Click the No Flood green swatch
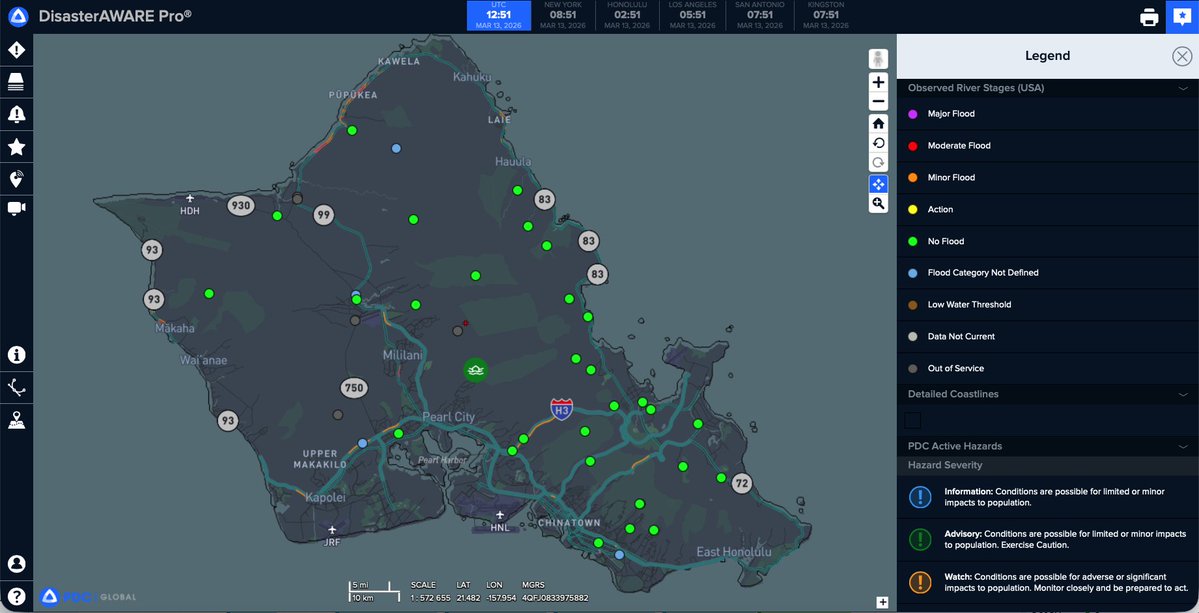The width and height of the screenshot is (1199, 613). pos(912,242)
